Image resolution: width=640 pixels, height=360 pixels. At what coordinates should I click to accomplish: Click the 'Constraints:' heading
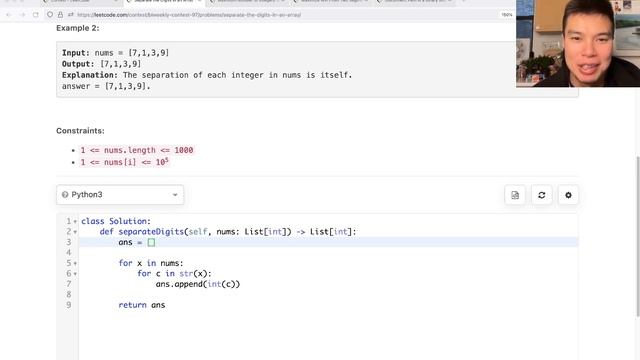[80, 131]
